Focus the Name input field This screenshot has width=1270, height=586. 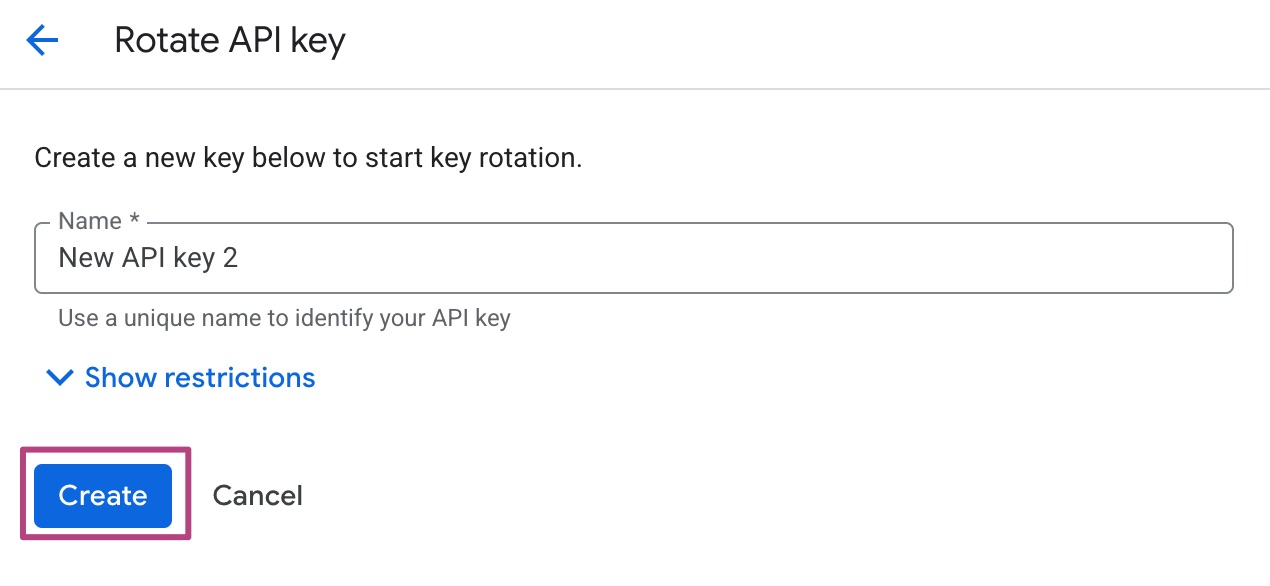(x=633, y=258)
